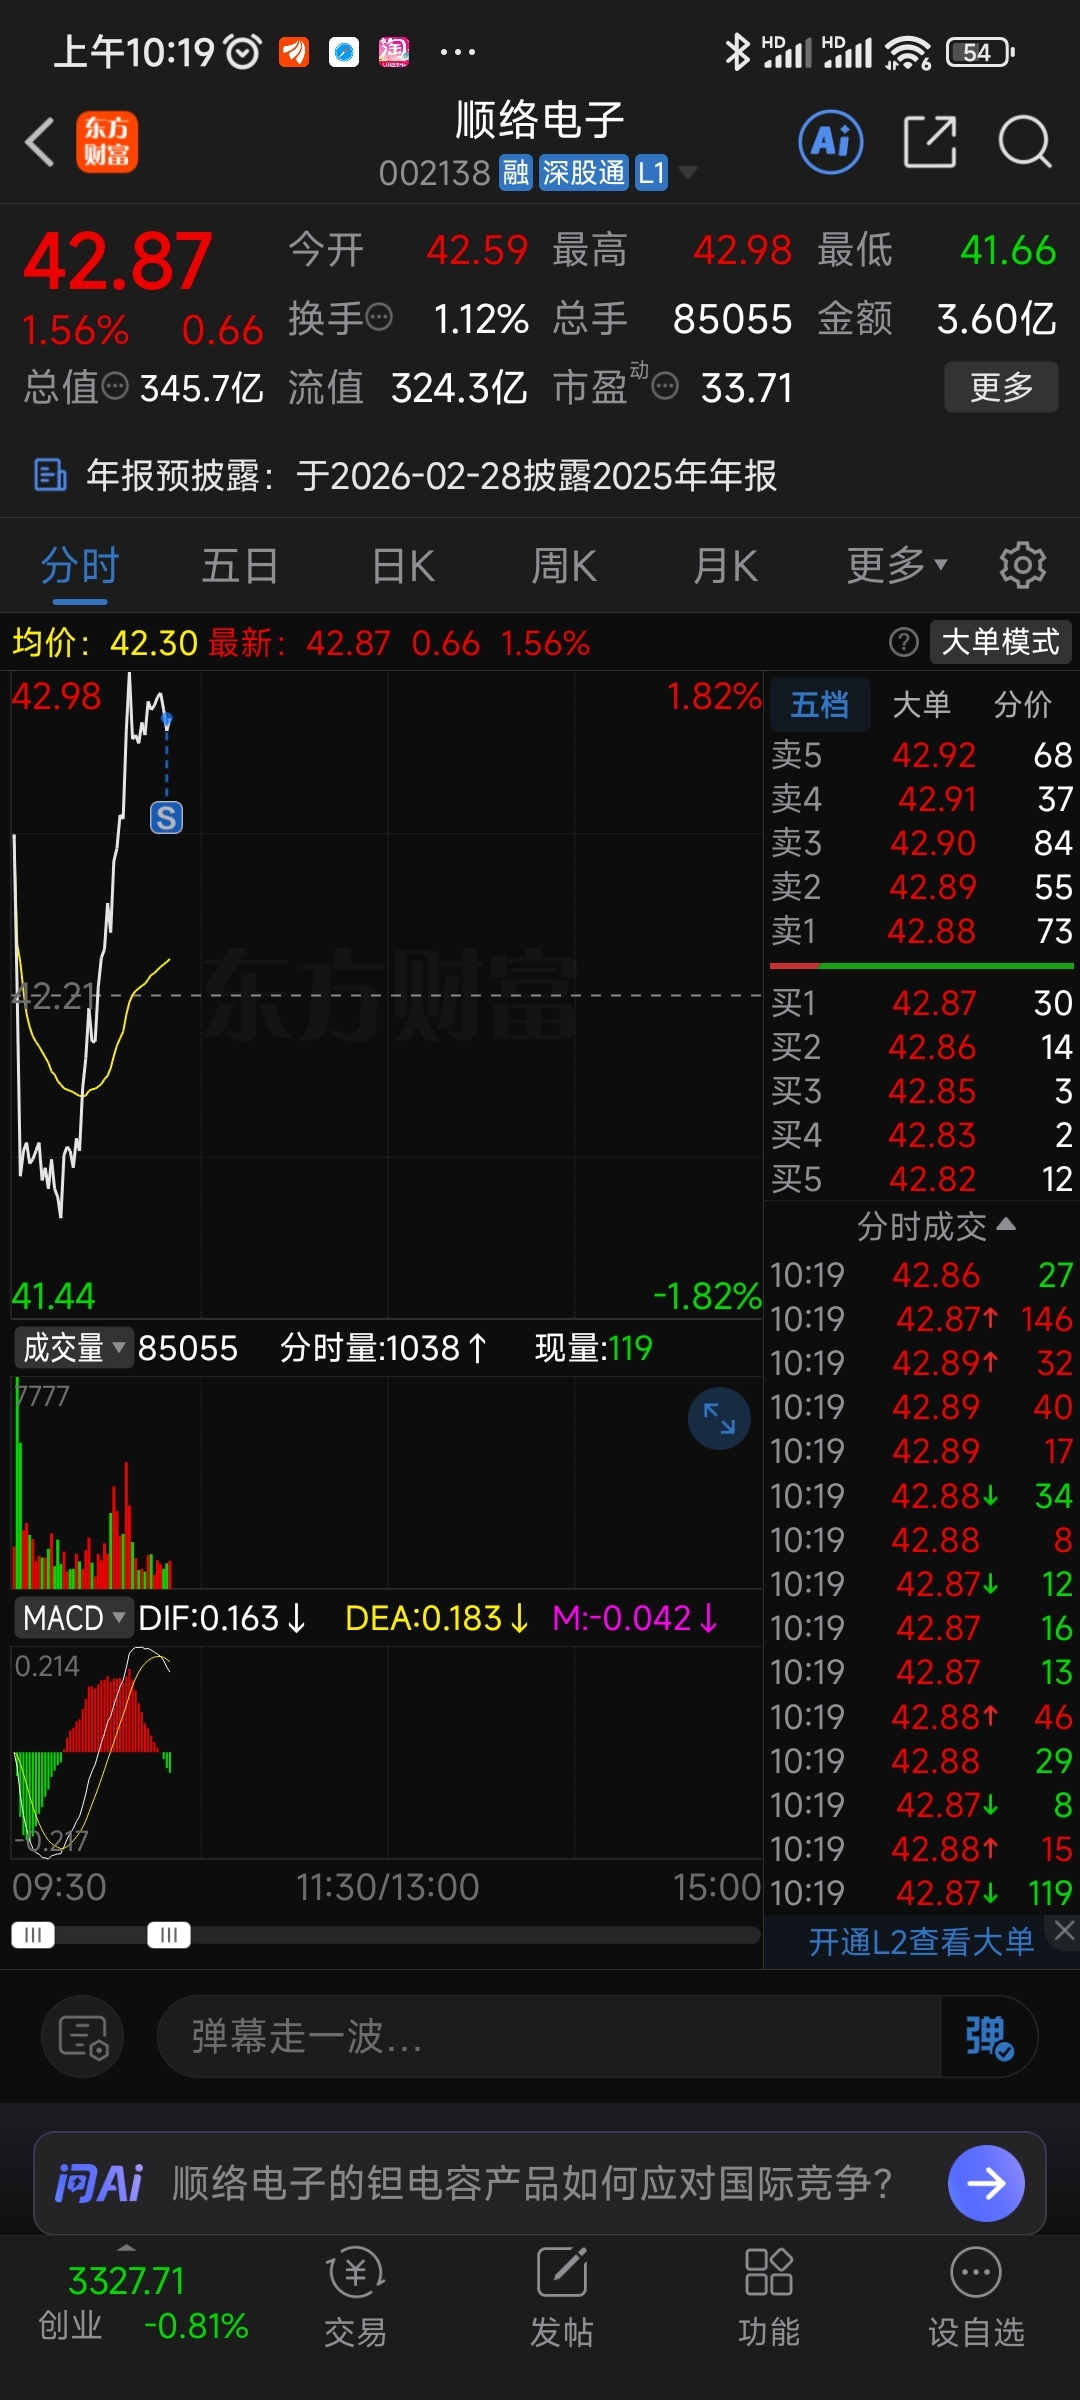Select the 五档 order book tab
Viewport: 1080px width, 2400px height.
pos(820,705)
